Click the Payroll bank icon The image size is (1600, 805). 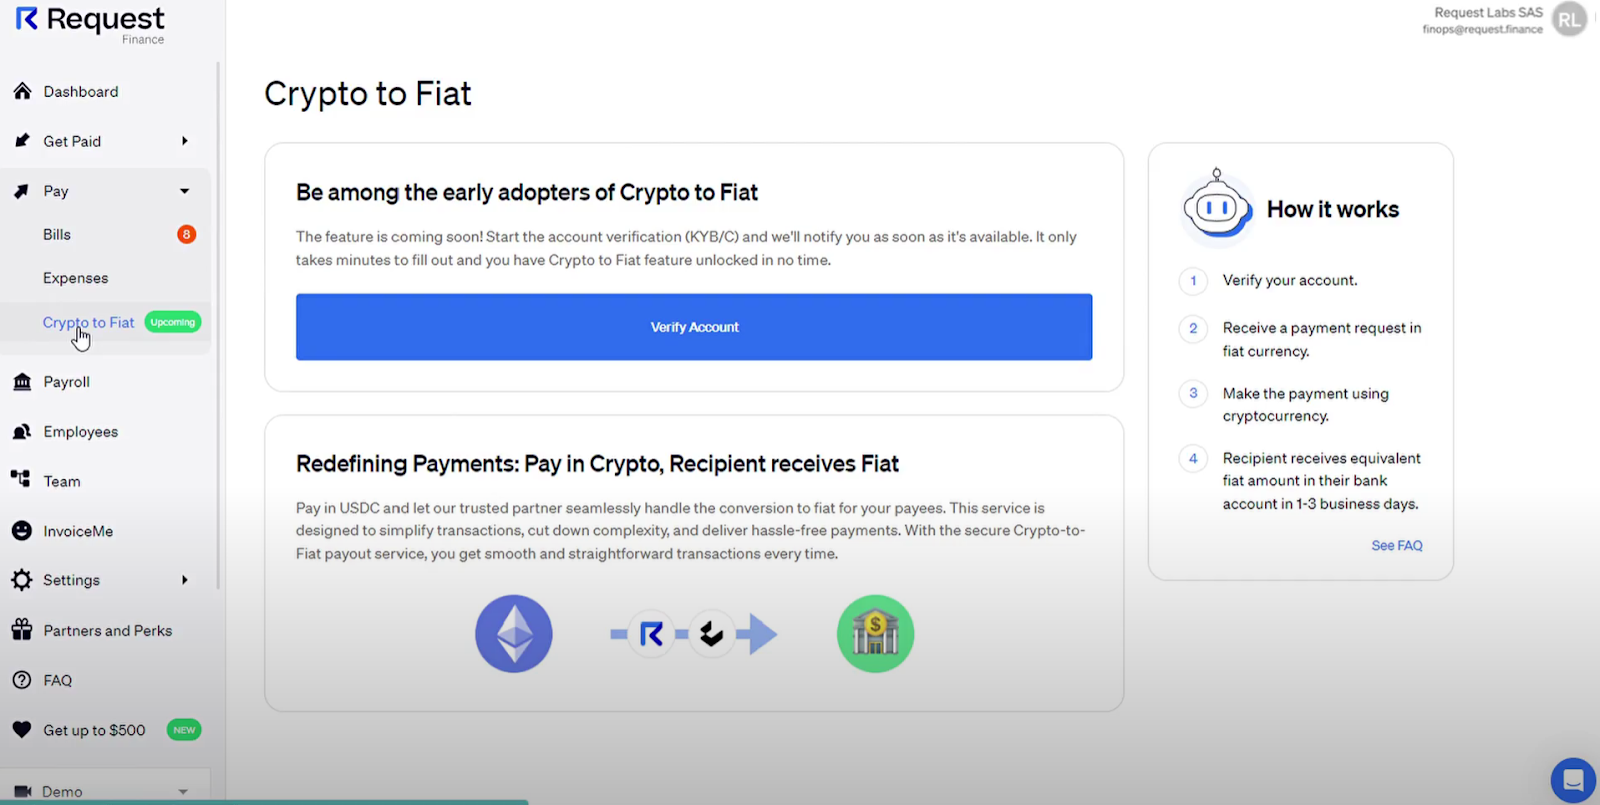[22, 382]
